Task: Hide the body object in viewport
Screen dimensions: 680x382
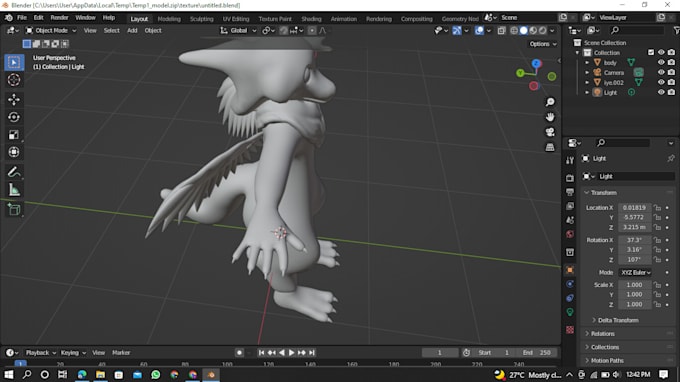Action: [661, 62]
